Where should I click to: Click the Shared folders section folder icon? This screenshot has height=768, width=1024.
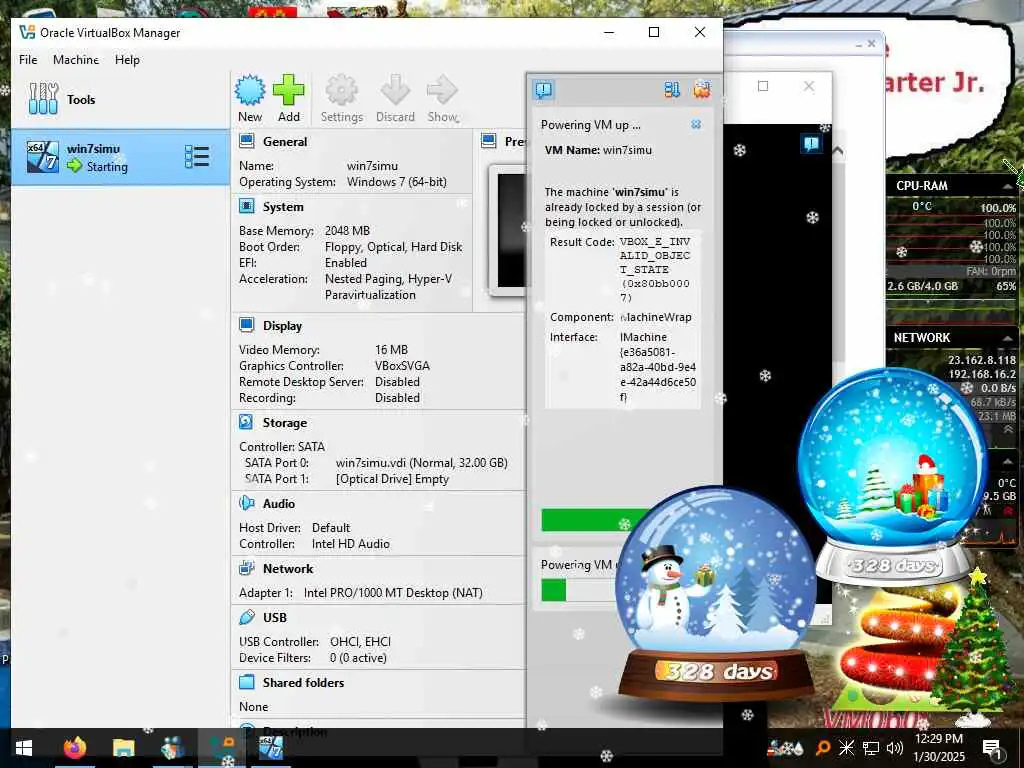pos(247,682)
